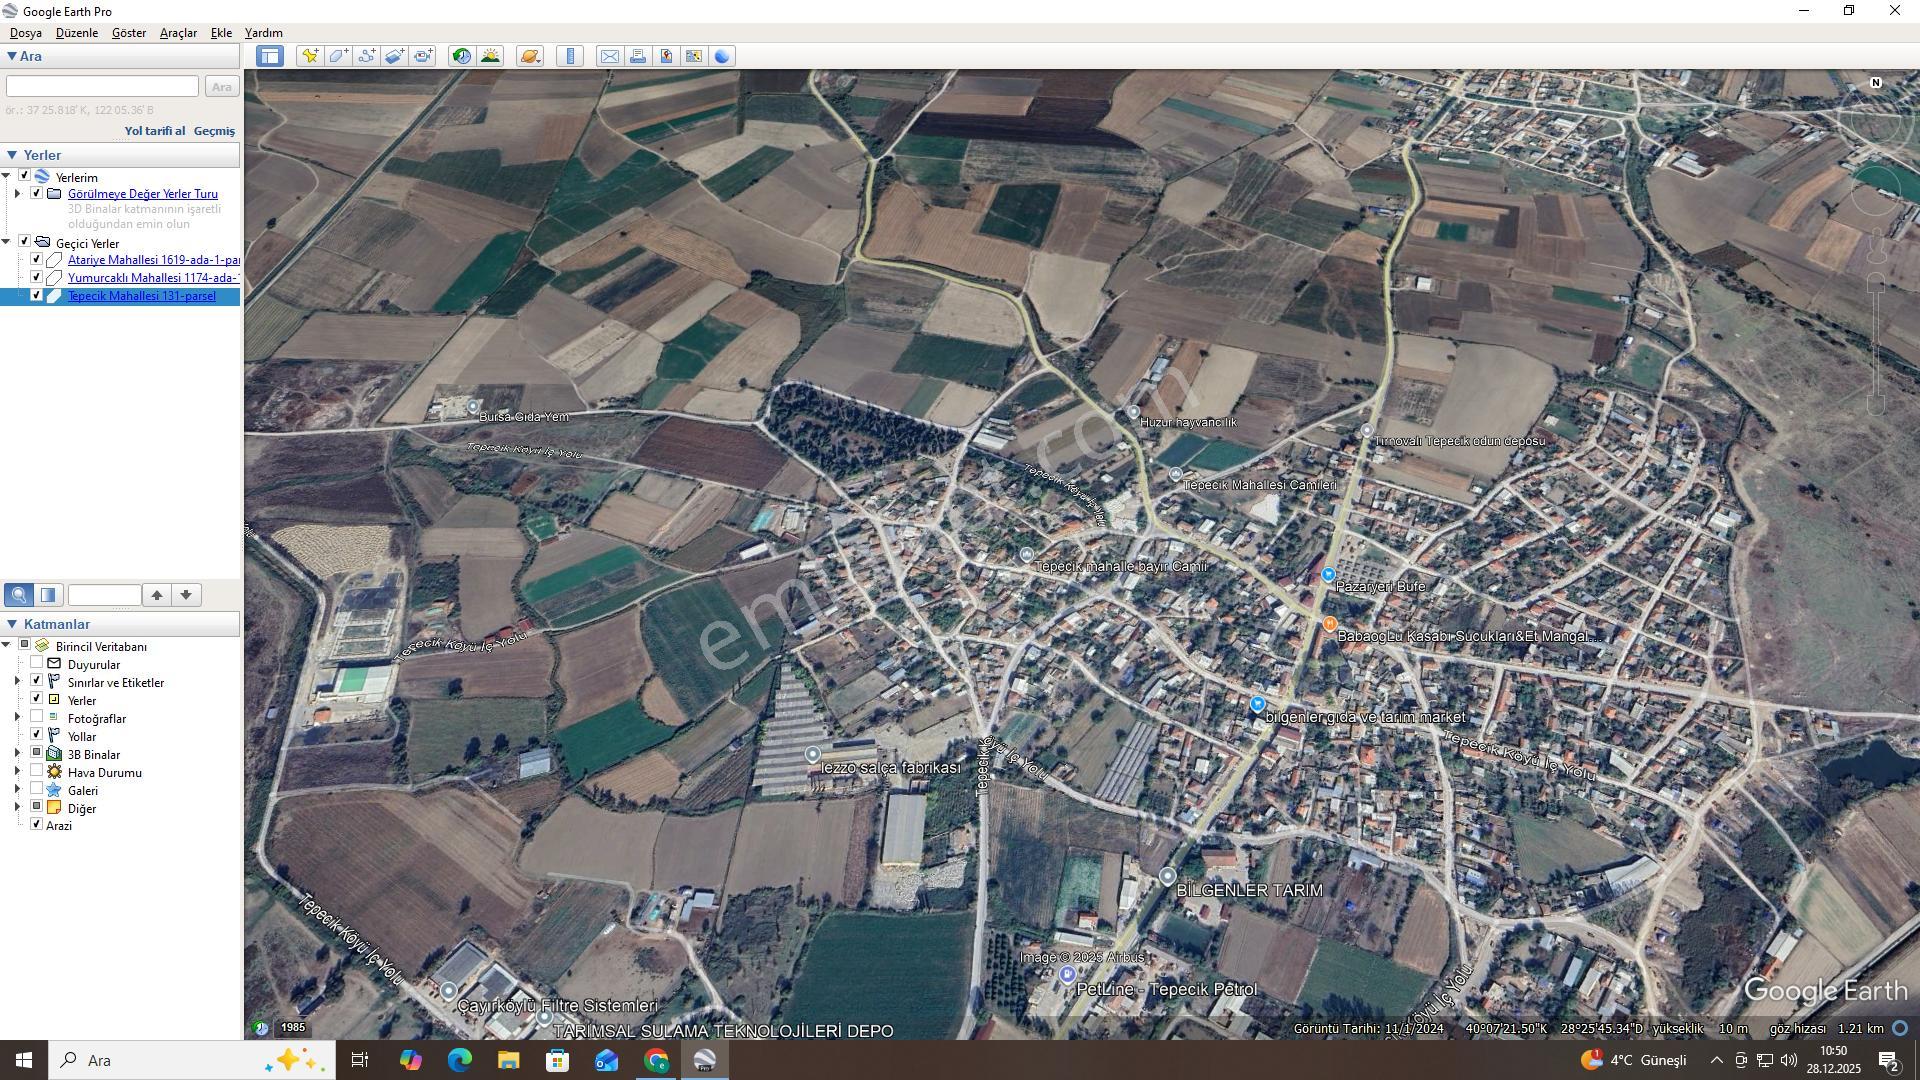Uncheck the Yollar layer checkbox

(37, 736)
